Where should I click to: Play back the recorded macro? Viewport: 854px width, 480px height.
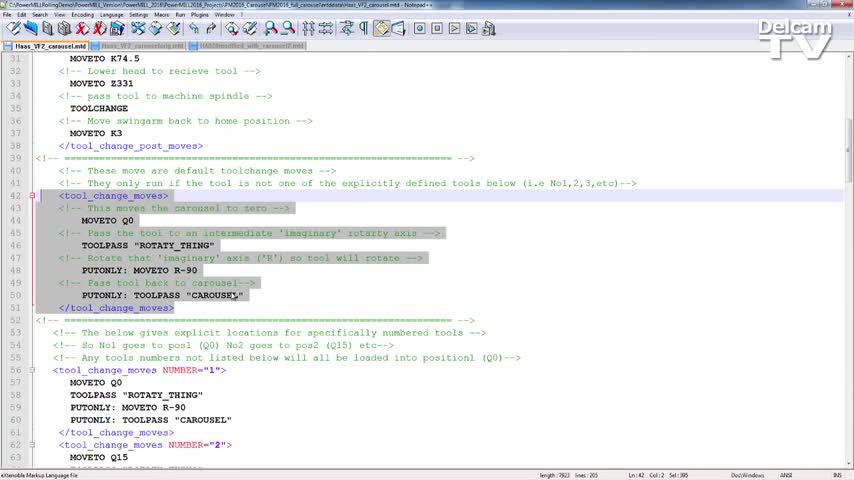[454, 28]
